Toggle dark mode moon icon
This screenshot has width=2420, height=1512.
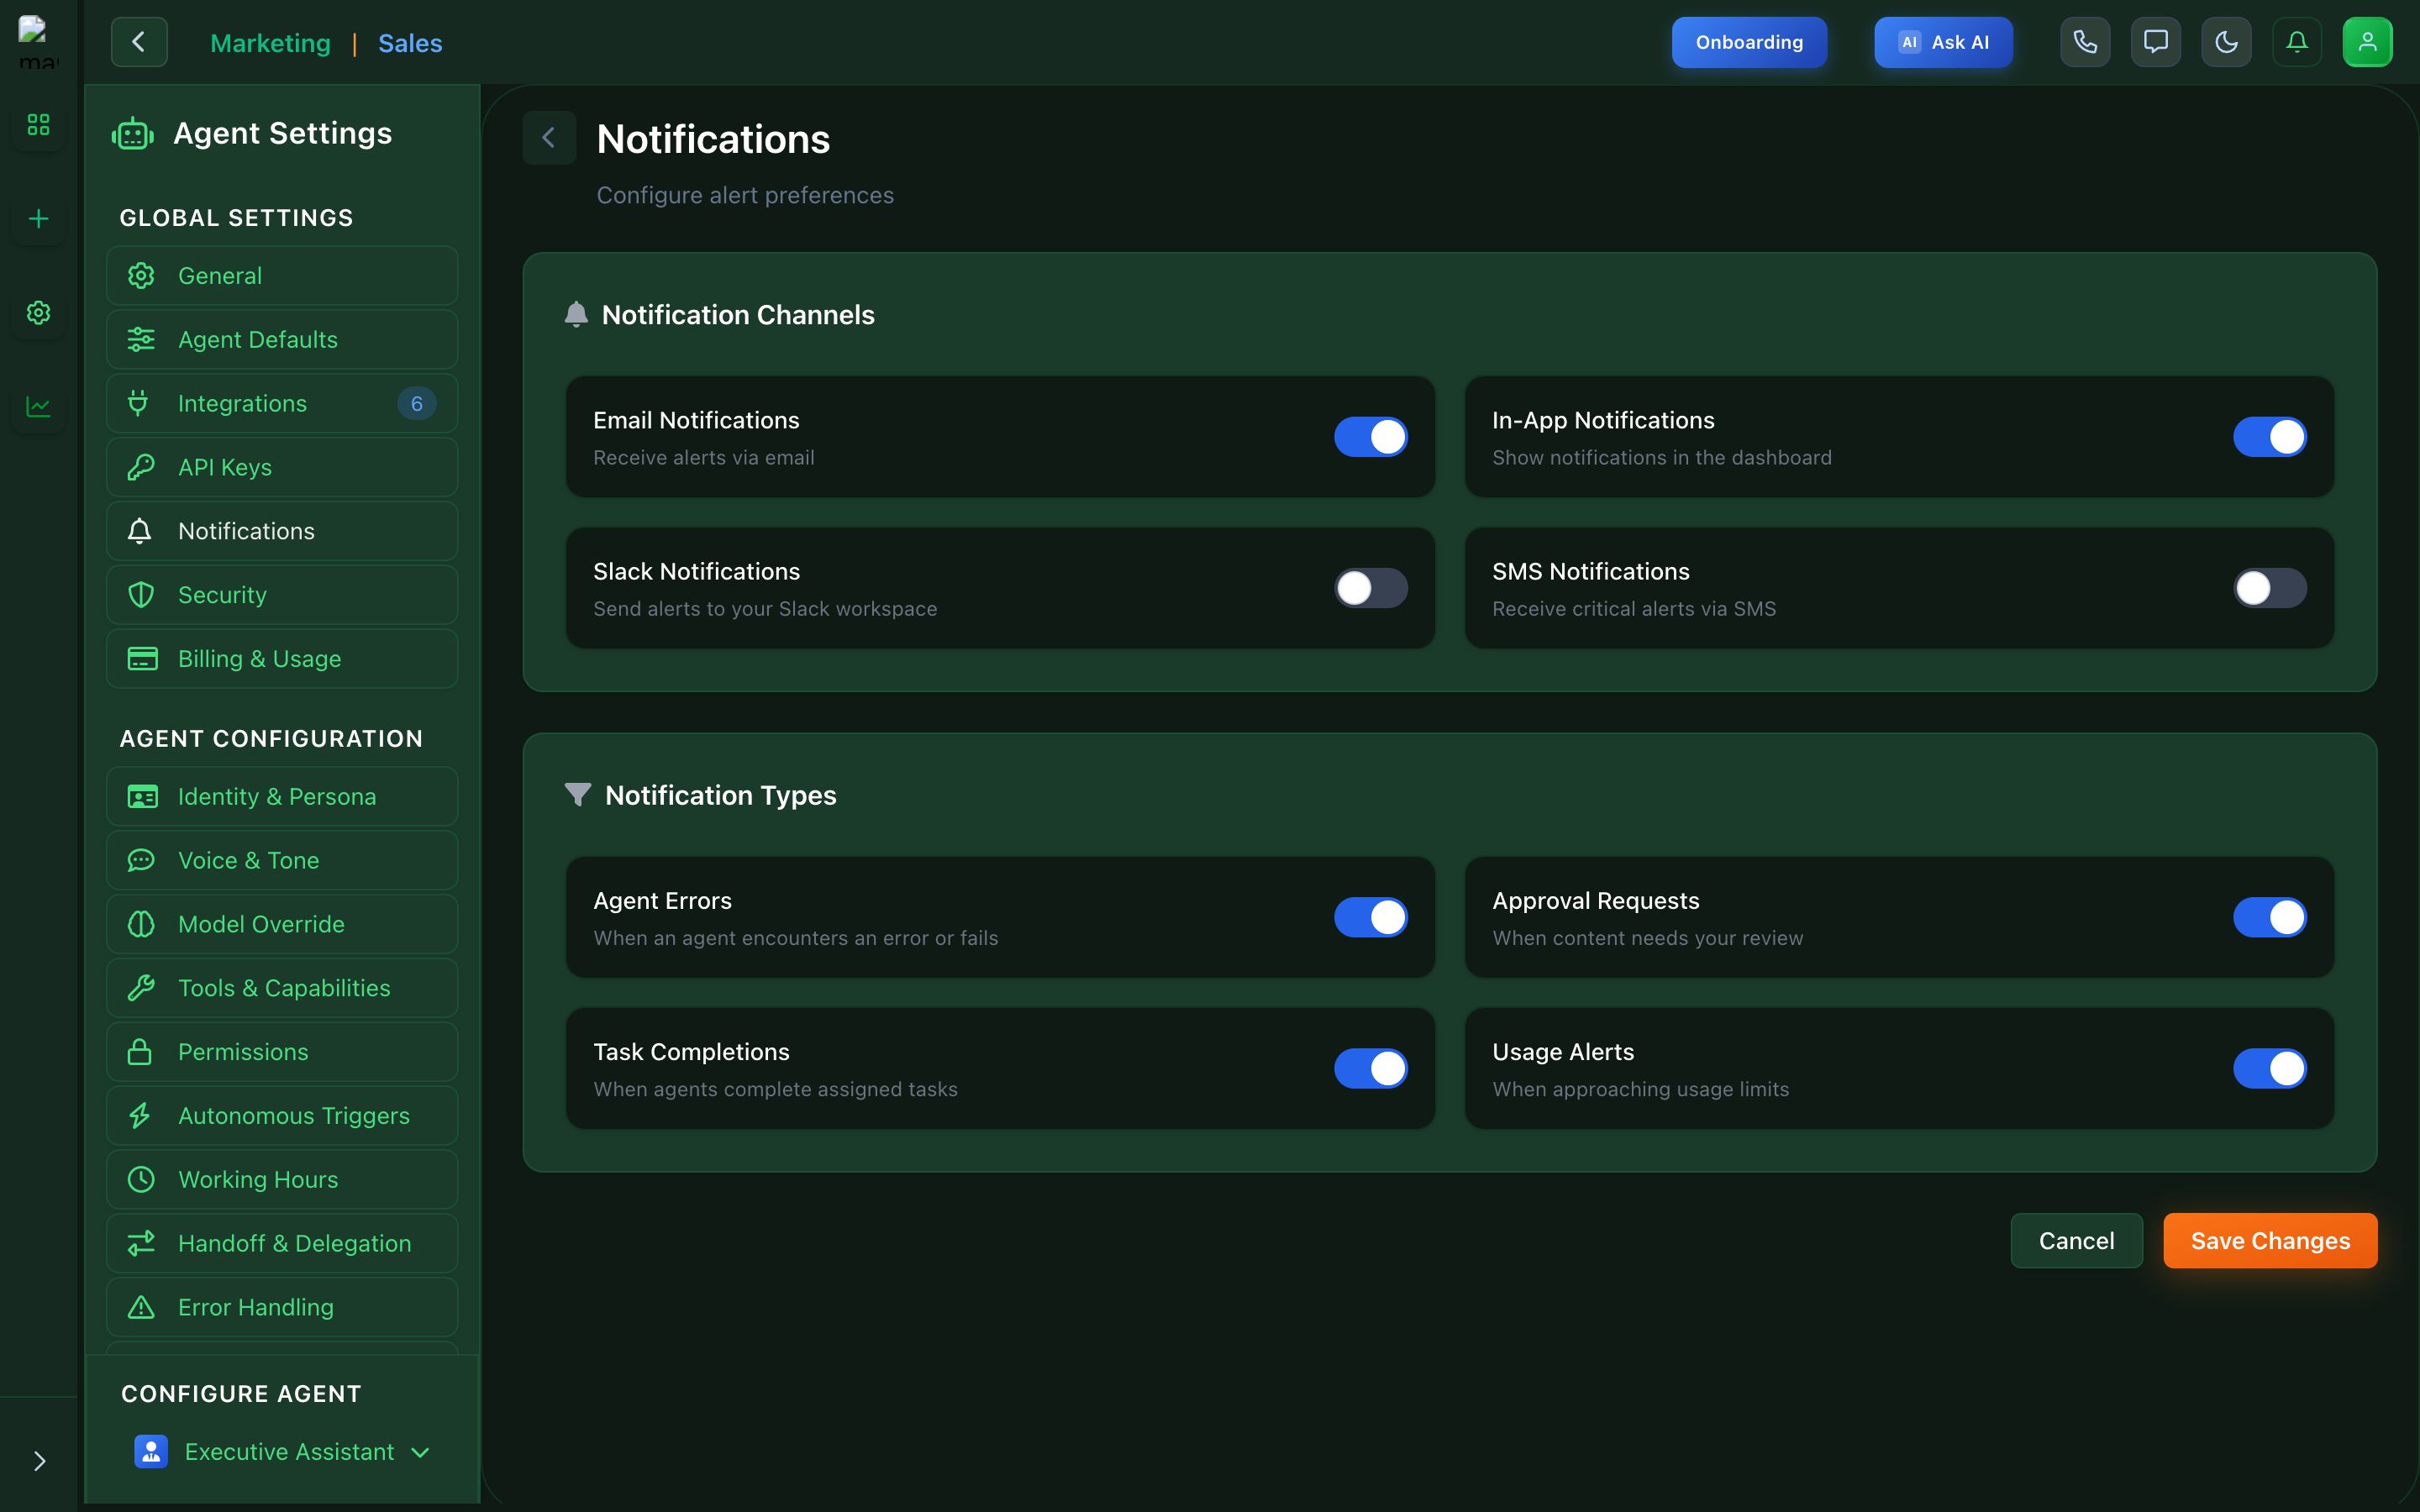[2226, 42]
